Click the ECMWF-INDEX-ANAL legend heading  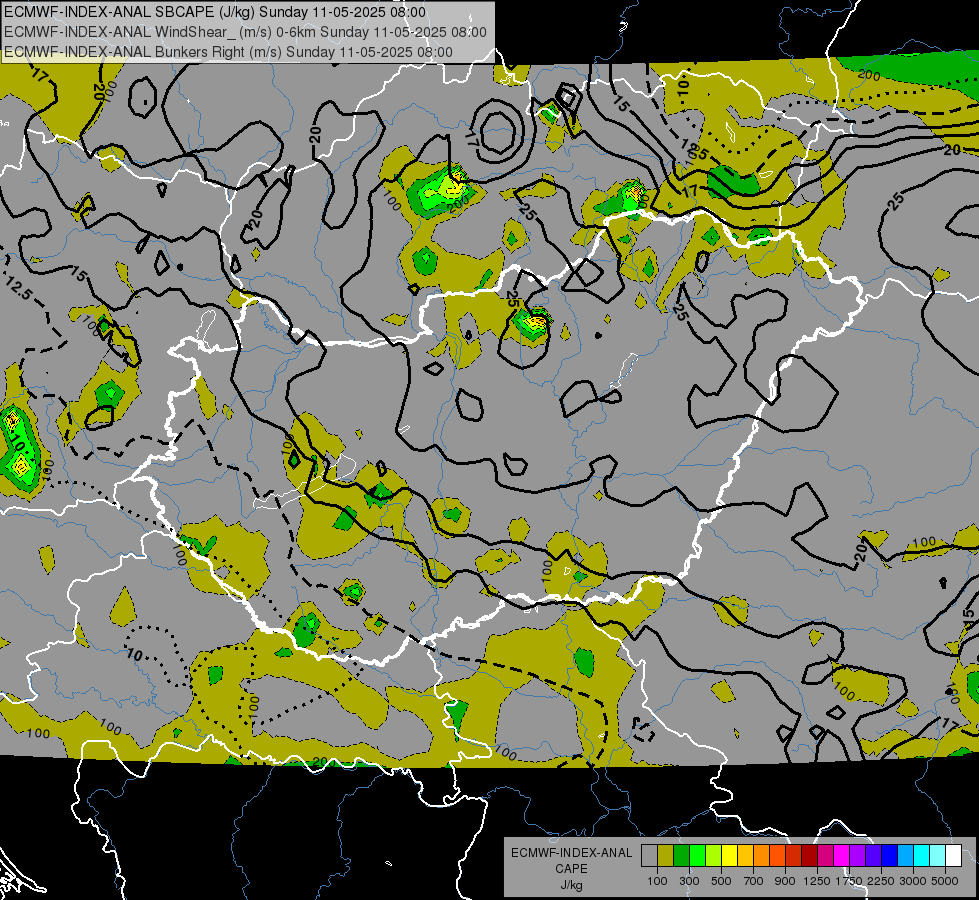click(571, 853)
